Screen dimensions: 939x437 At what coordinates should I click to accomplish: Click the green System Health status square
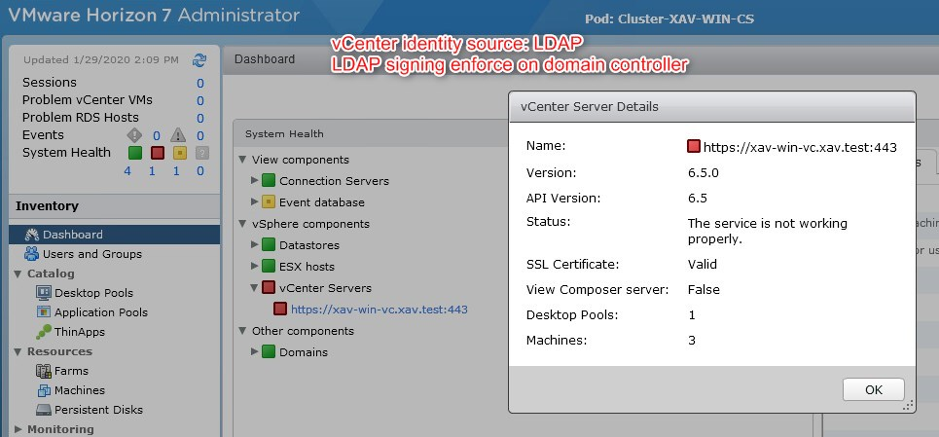[x=135, y=153]
